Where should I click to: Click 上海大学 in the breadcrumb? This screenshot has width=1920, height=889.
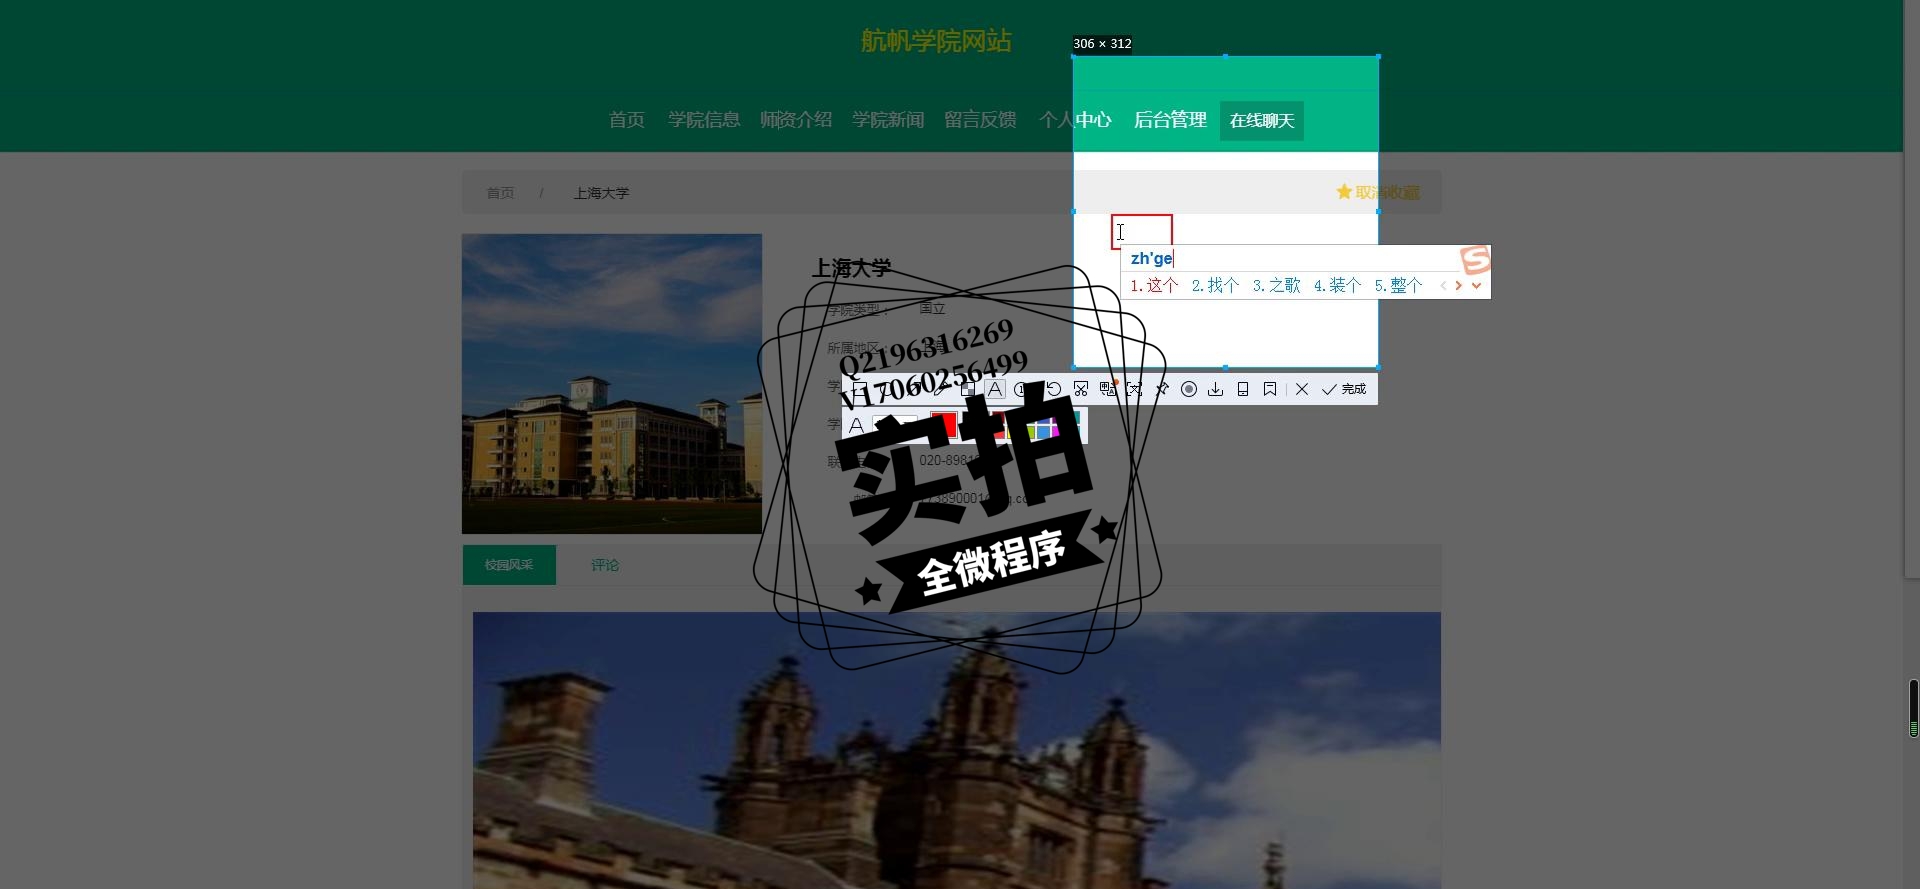[x=601, y=193]
